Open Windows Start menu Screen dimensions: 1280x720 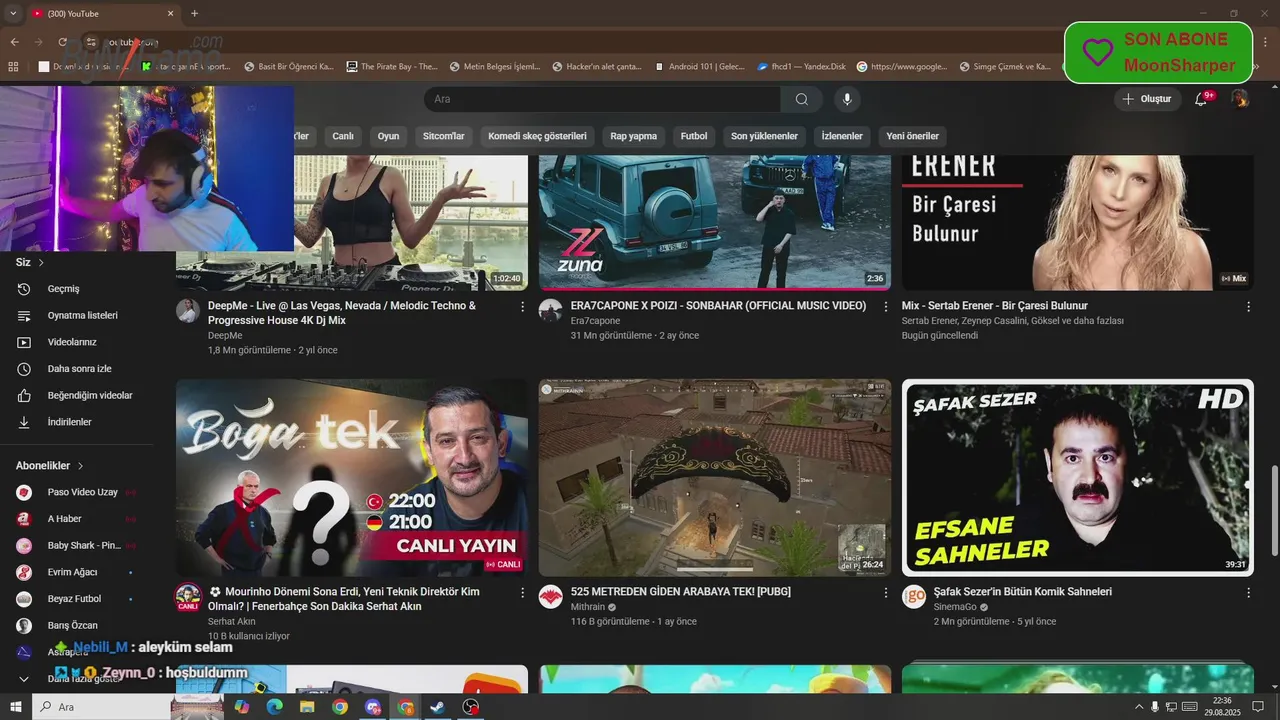point(15,707)
